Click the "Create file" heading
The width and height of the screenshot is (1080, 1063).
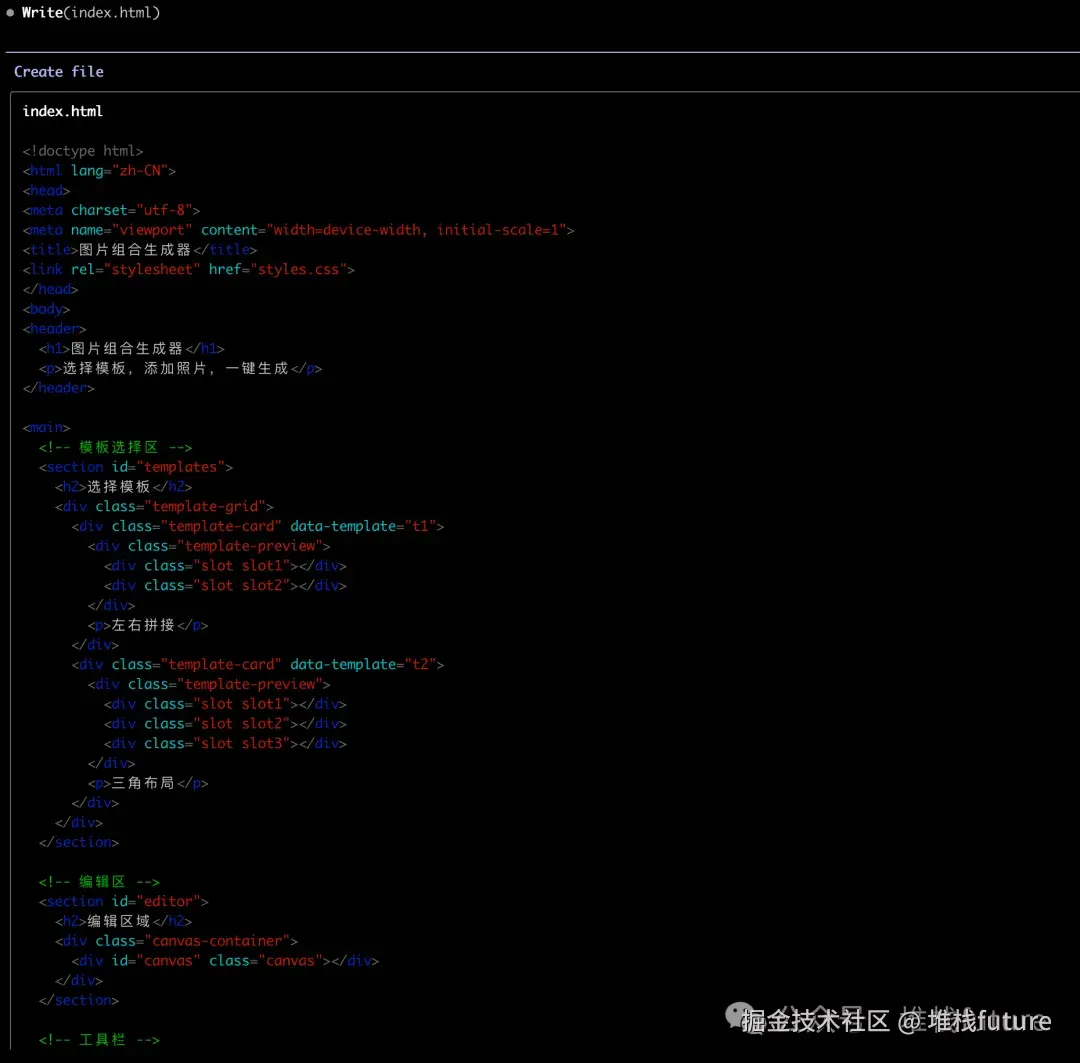click(x=59, y=72)
